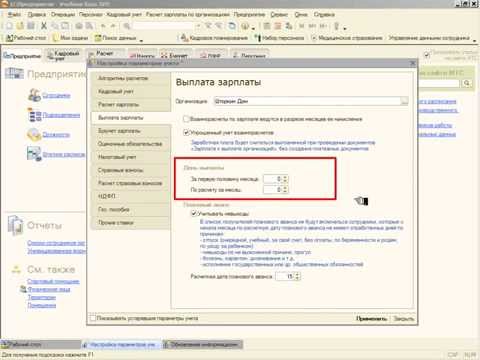
Task: Open the Файл menu
Action: [14, 15]
